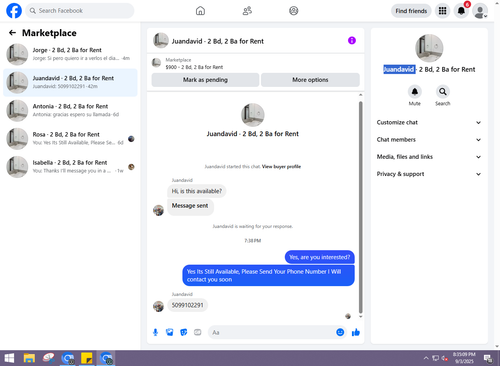Open the notifications bell in top bar
Viewport: 500px width, 366px height.
click(461, 11)
